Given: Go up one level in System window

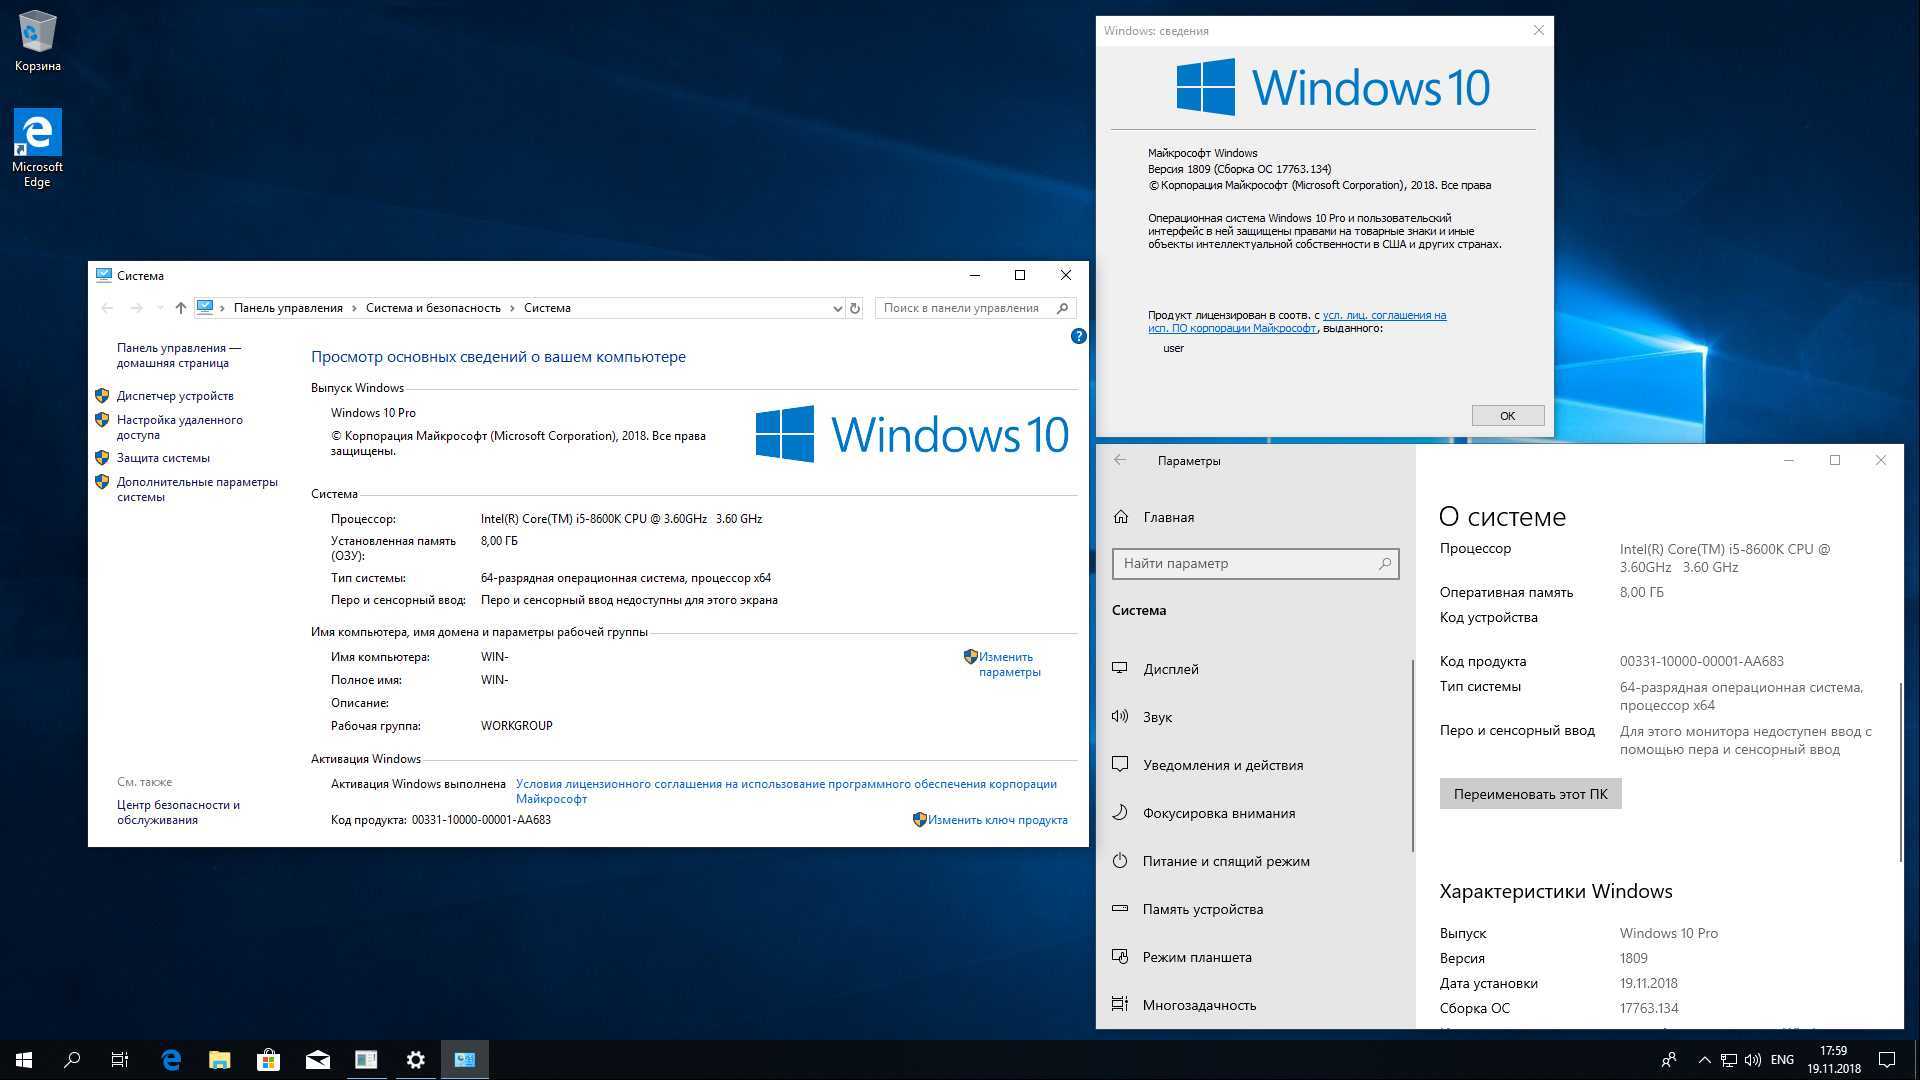Looking at the screenshot, I should pos(181,308).
